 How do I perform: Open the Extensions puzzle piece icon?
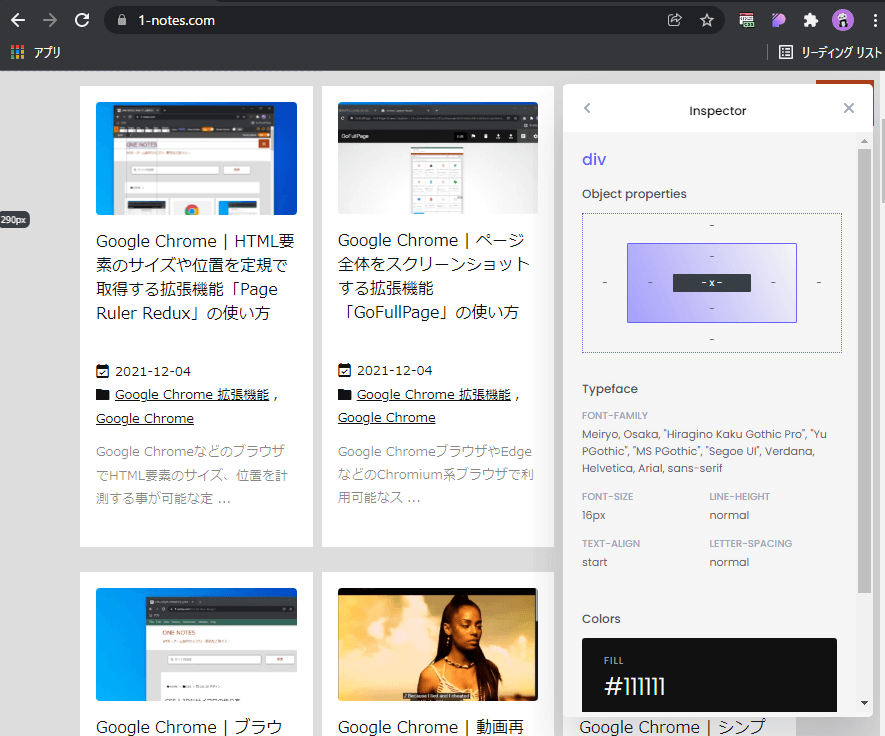tap(811, 20)
